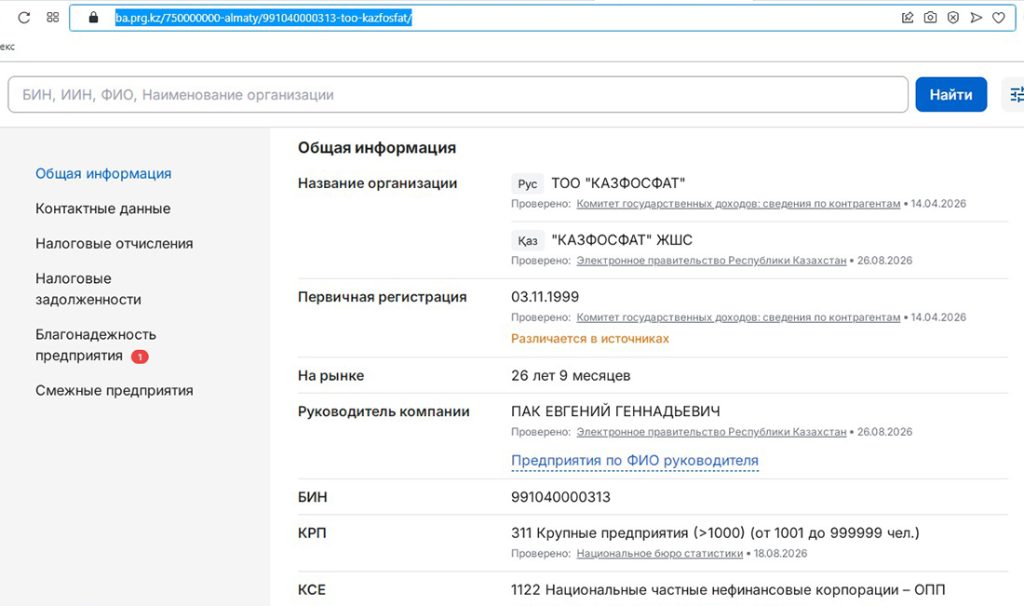This screenshot has height=606, width=1024.
Task: Click the 1122 Национальные частные нефинансовые корпорации value
Action: pyautogui.click(x=728, y=590)
